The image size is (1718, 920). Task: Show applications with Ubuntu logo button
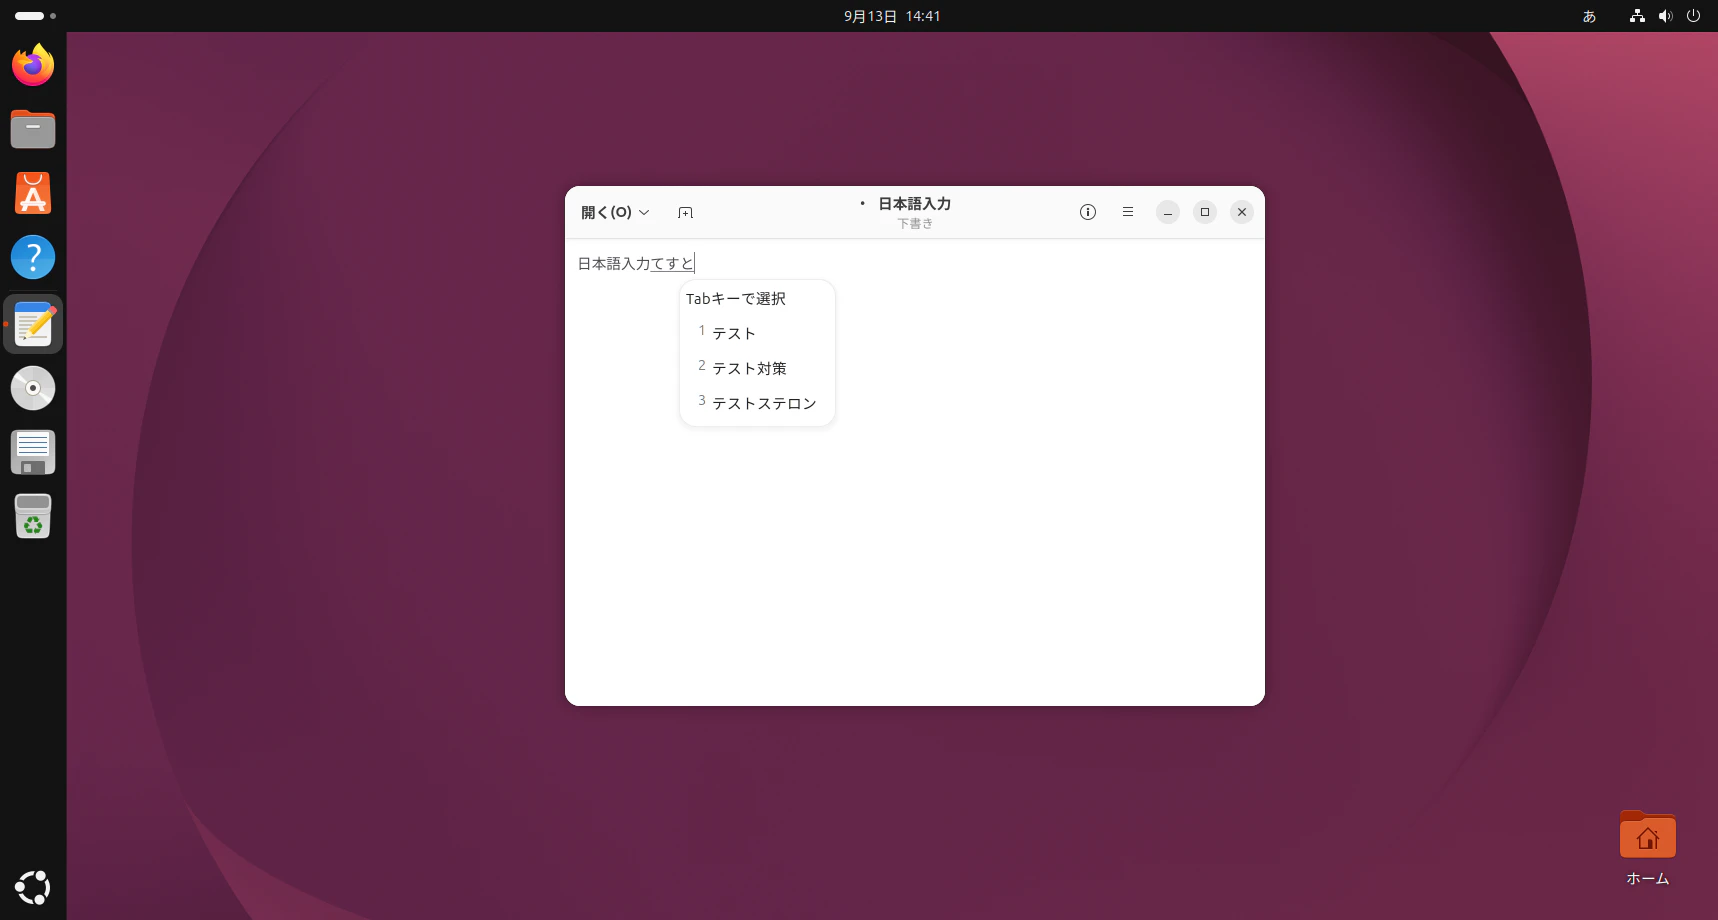click(33, 887)
